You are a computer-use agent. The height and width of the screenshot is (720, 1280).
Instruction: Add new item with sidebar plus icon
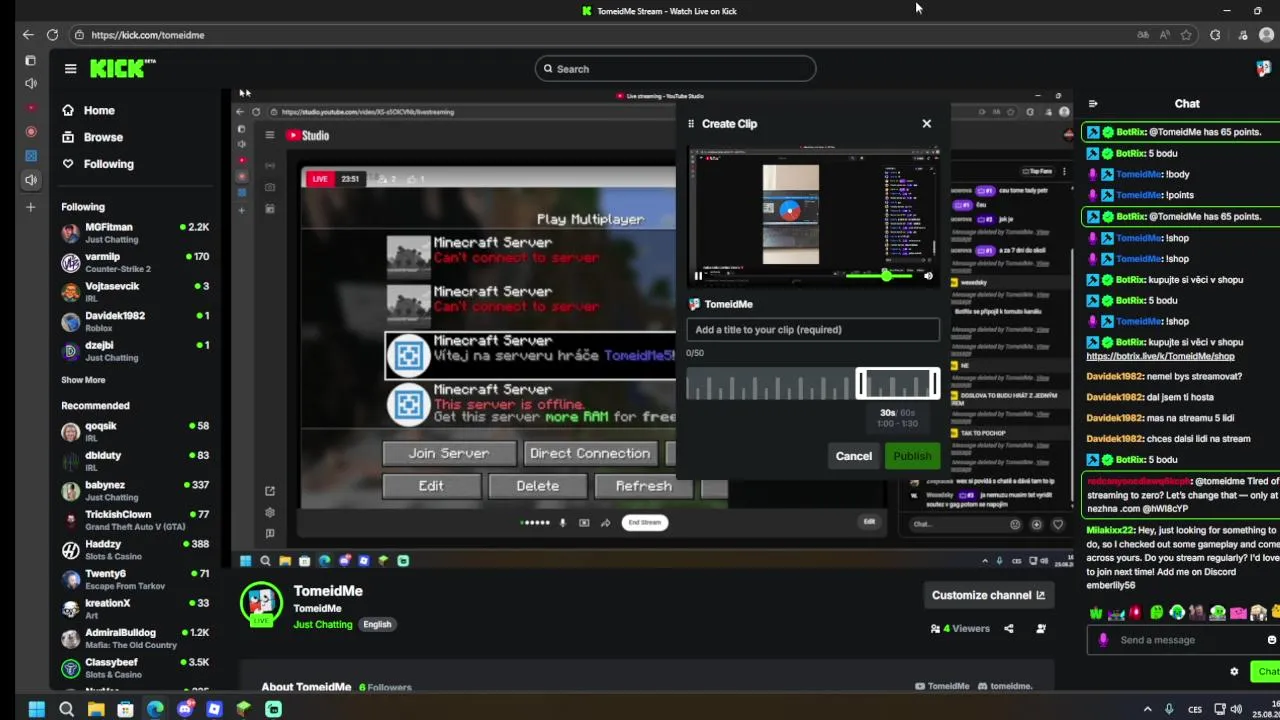pyautogui.click(x=30, y=207)
